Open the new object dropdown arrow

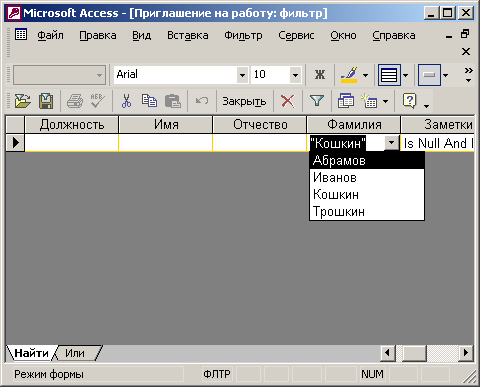point(386,101)
